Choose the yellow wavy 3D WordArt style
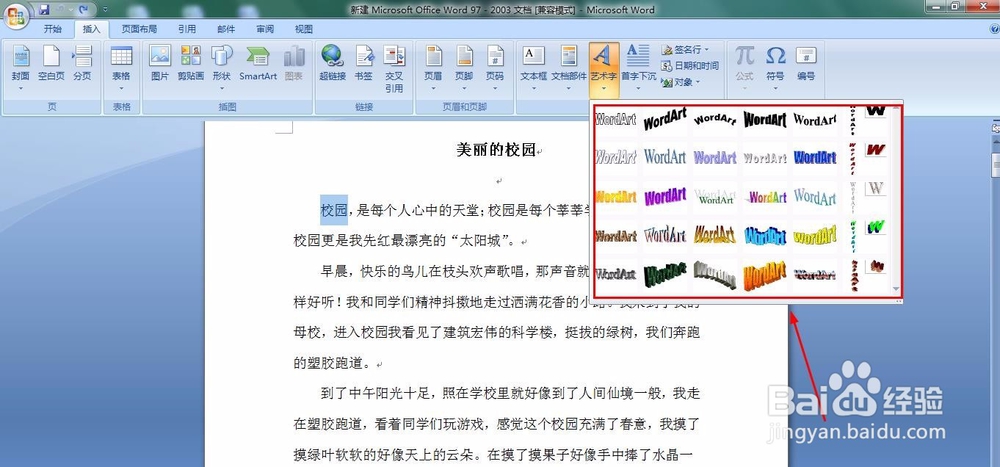The width and height of the screenshot is (1000, 467). (814, 235)
